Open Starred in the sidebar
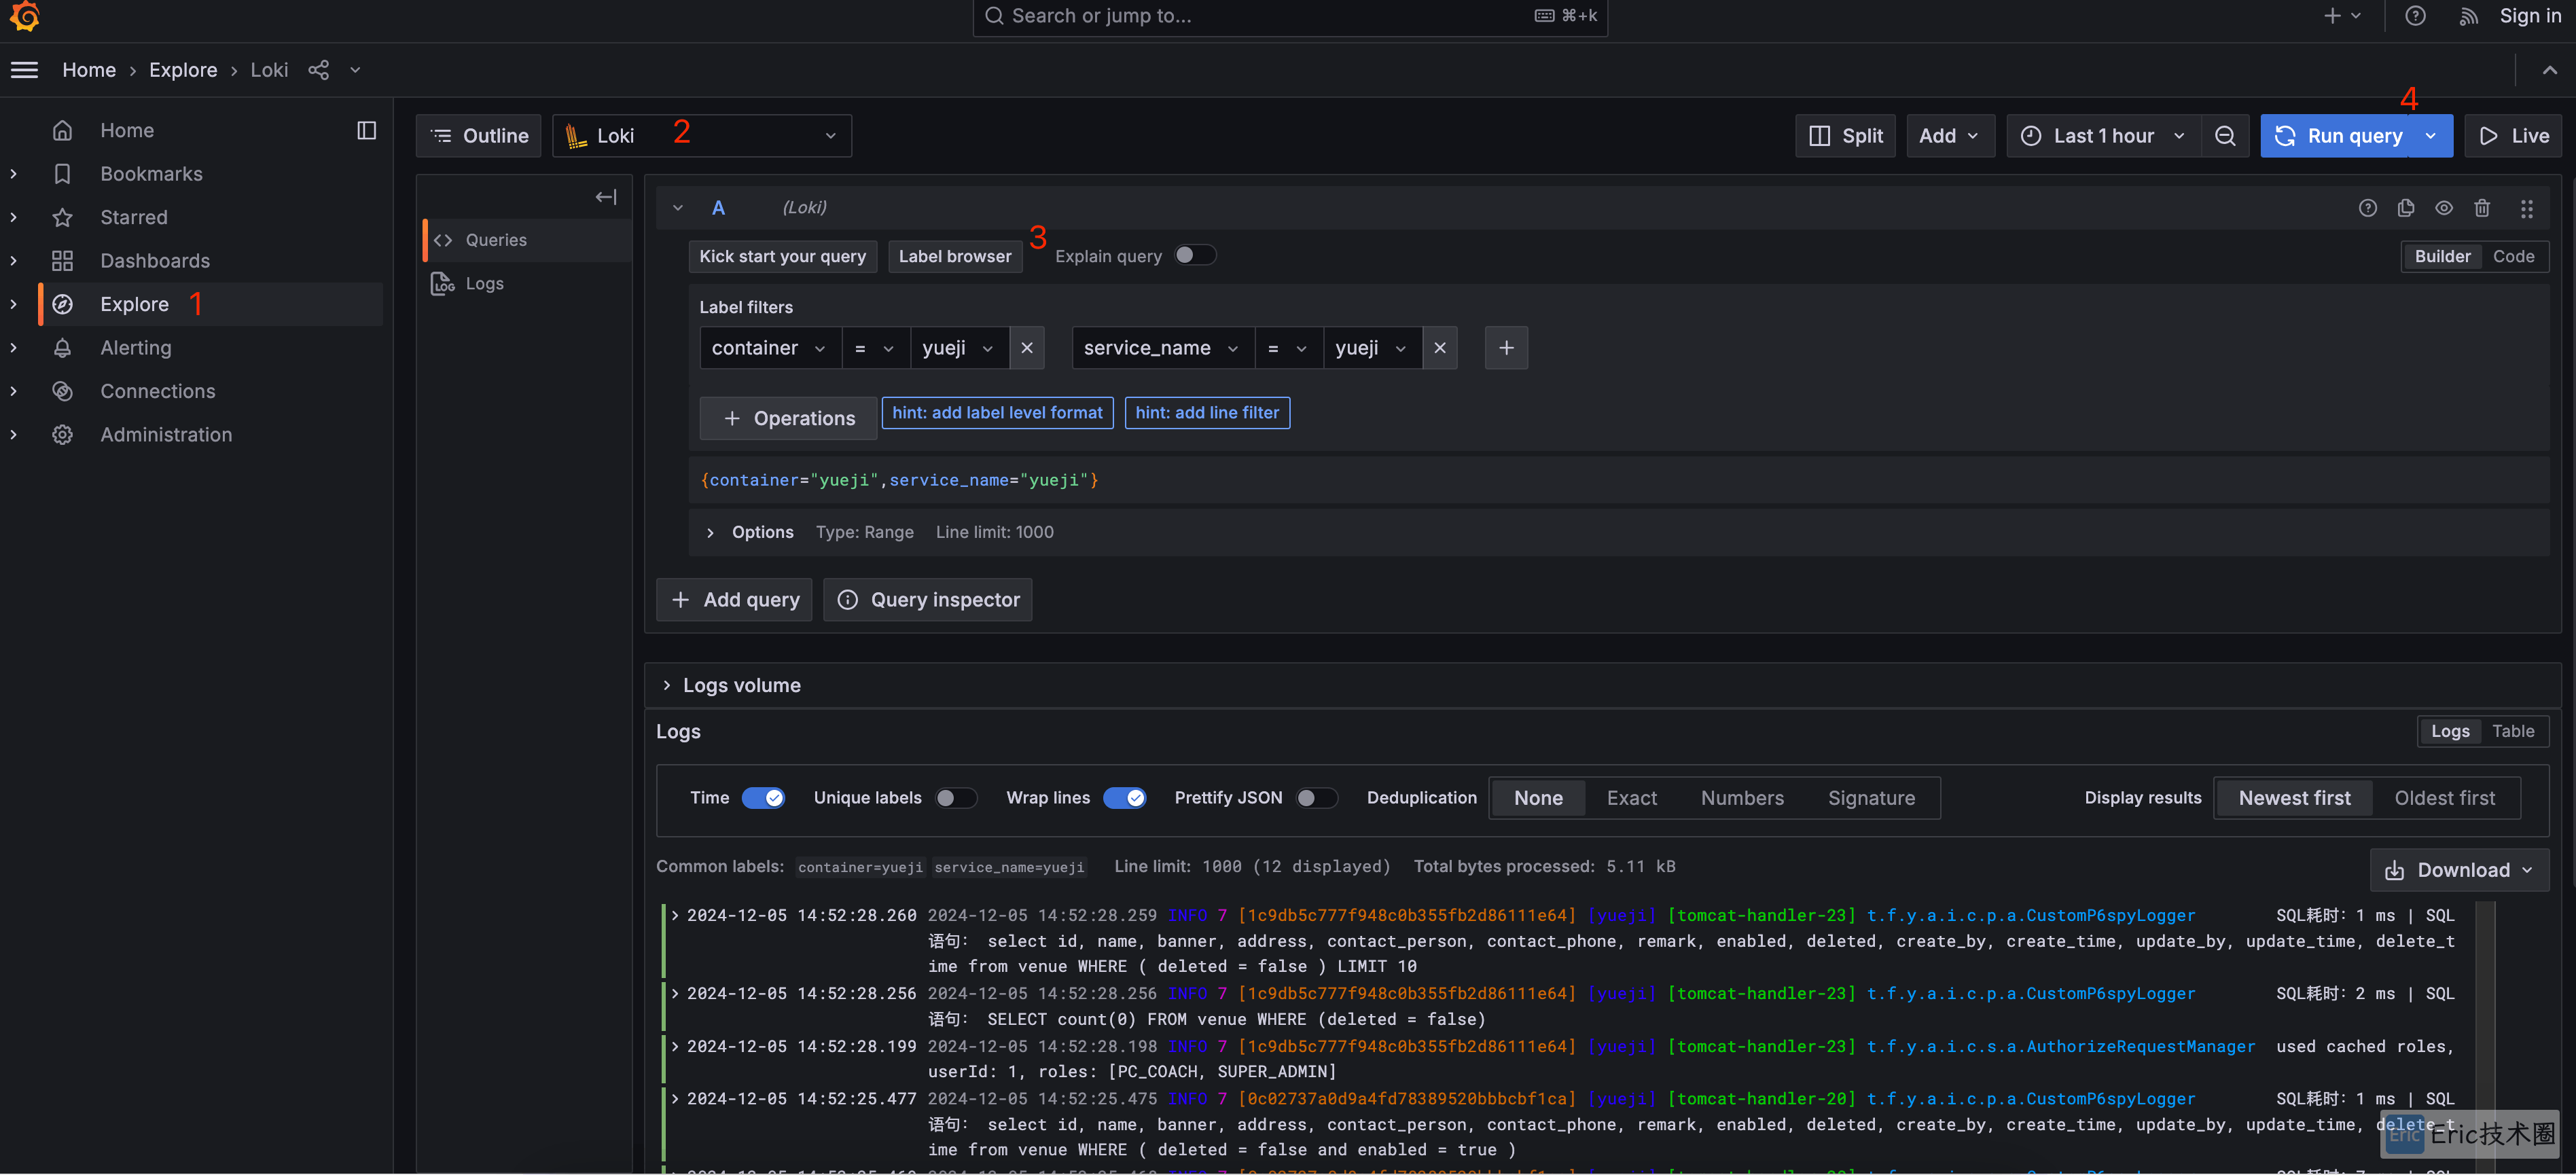Viewport: 2576px width, 1175px height. (x=134, y=217)
